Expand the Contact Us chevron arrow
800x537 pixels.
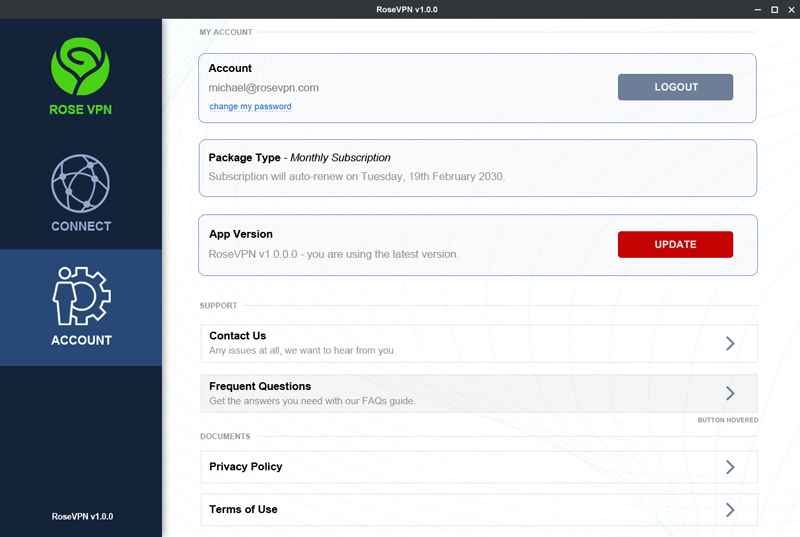click(x=730, y=343)
